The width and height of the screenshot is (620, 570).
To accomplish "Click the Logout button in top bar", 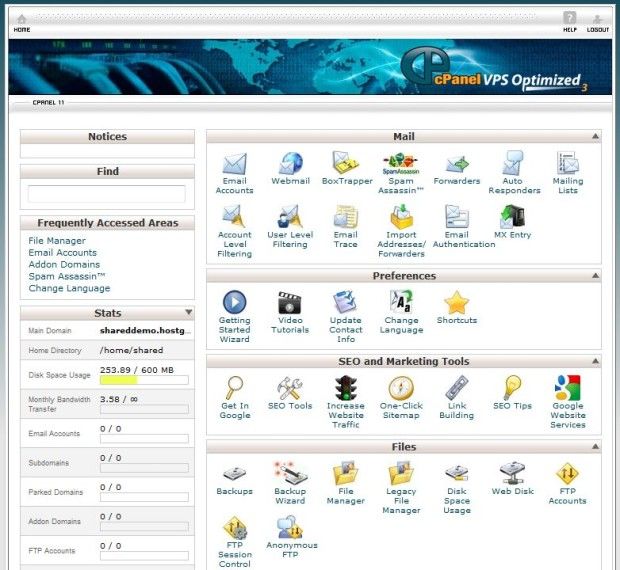I will (597, 21).
